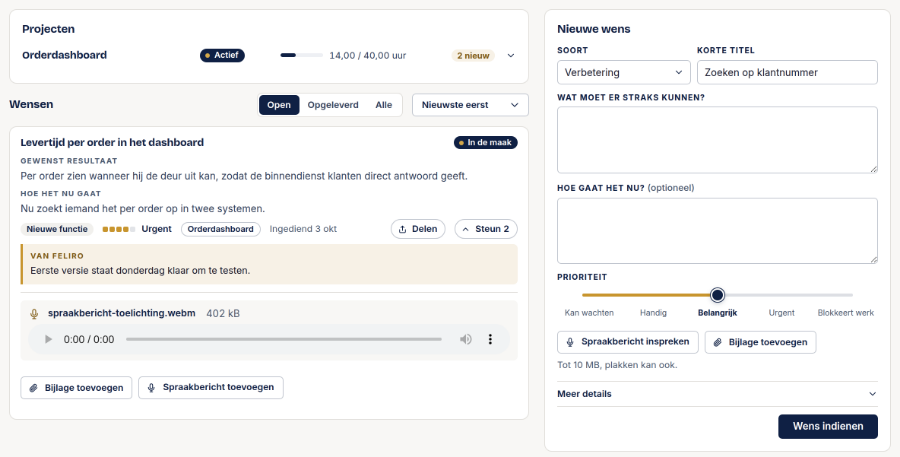Viewport: 900px width, 457px height.
Task: Set priority to Kan wachten
Action: [x=589, y=313]
